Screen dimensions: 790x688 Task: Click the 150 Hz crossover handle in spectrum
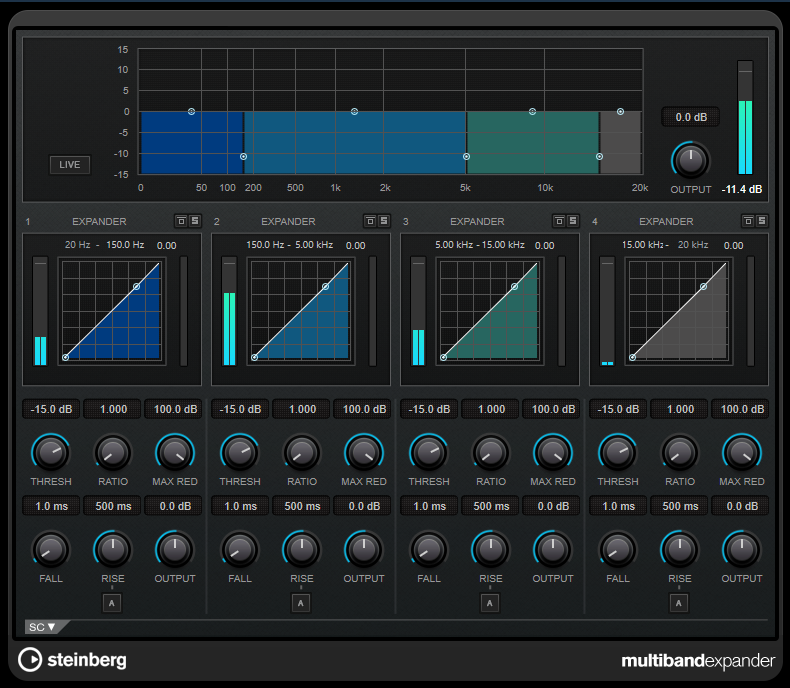[243, 157]
